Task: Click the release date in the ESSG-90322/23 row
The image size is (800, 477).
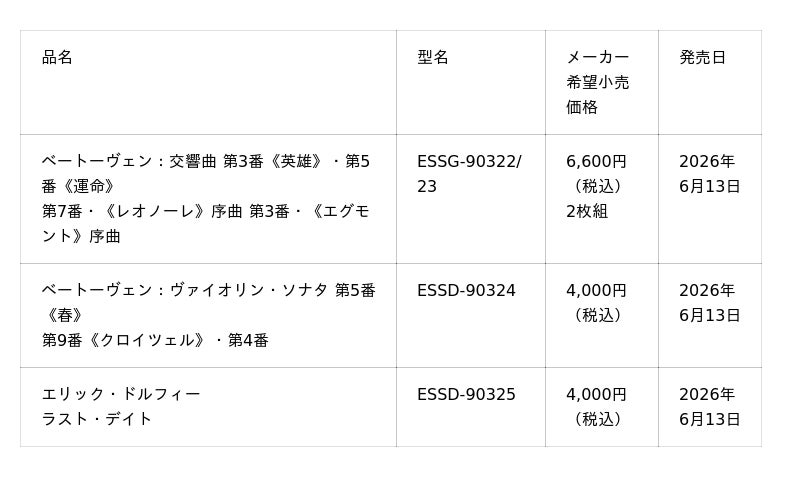Action: [x=709, y=174]
